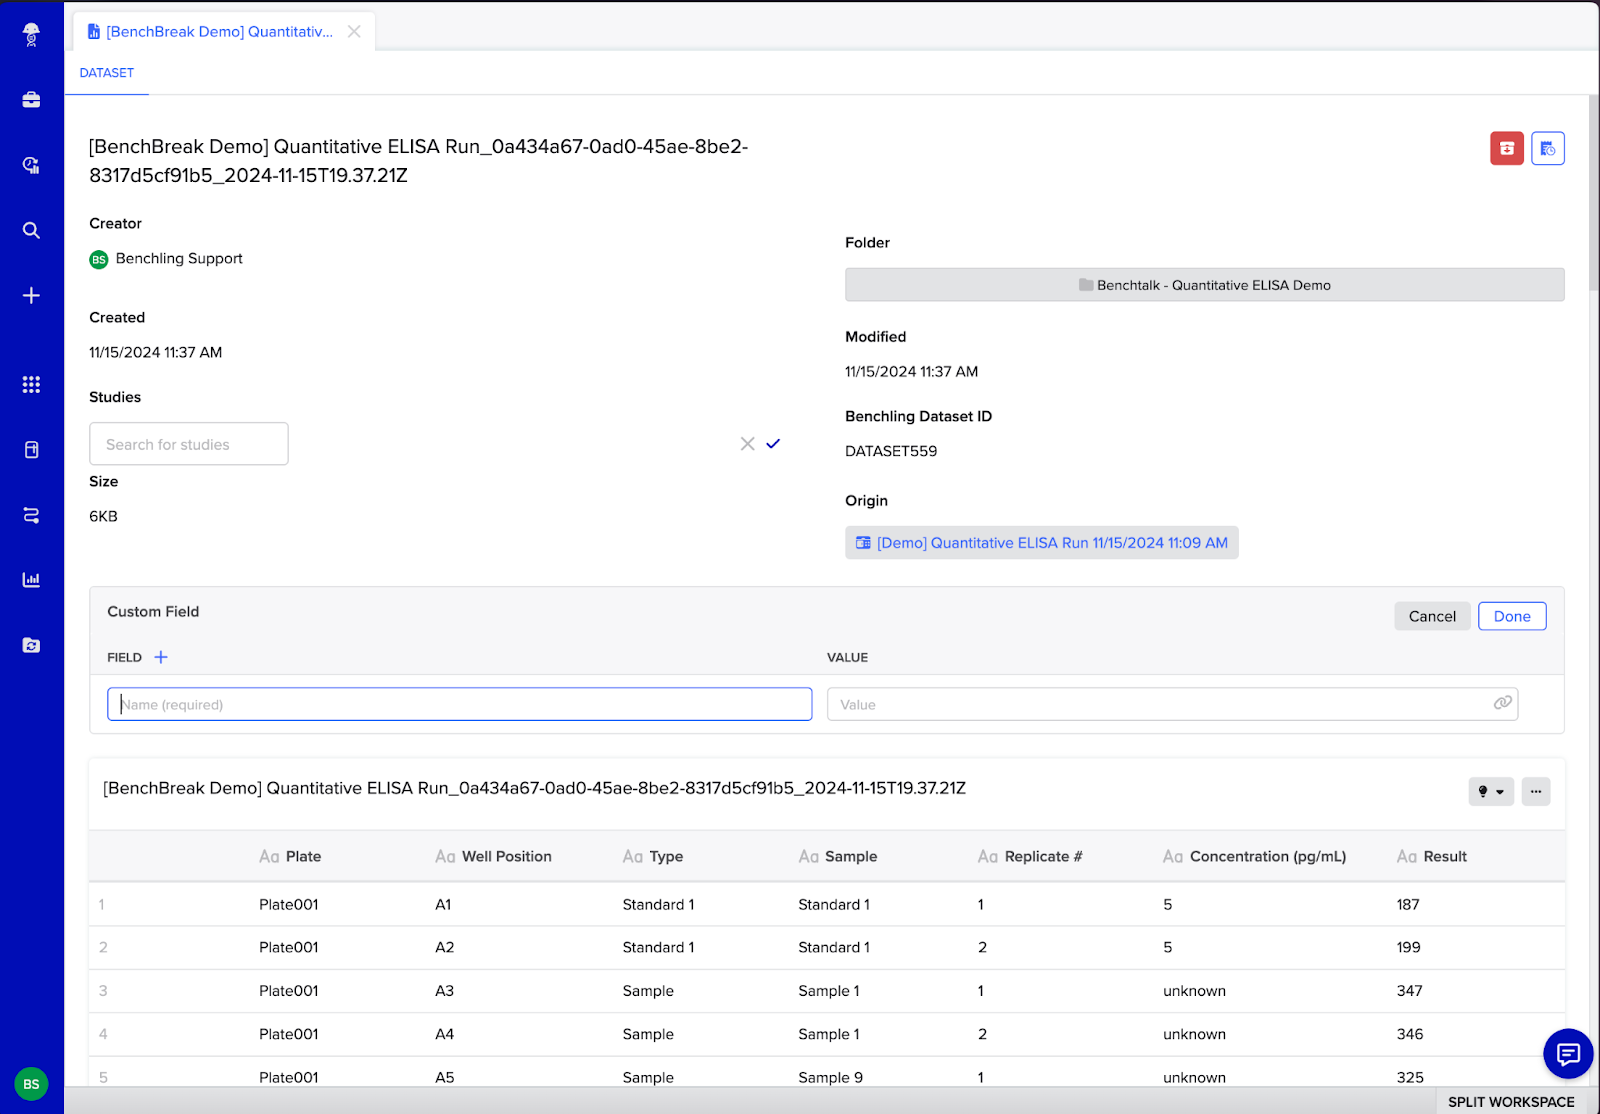Confirm studies selection with blue checkmark
The height and width of the screenshot is (1114, 1600).
point(773,443)
